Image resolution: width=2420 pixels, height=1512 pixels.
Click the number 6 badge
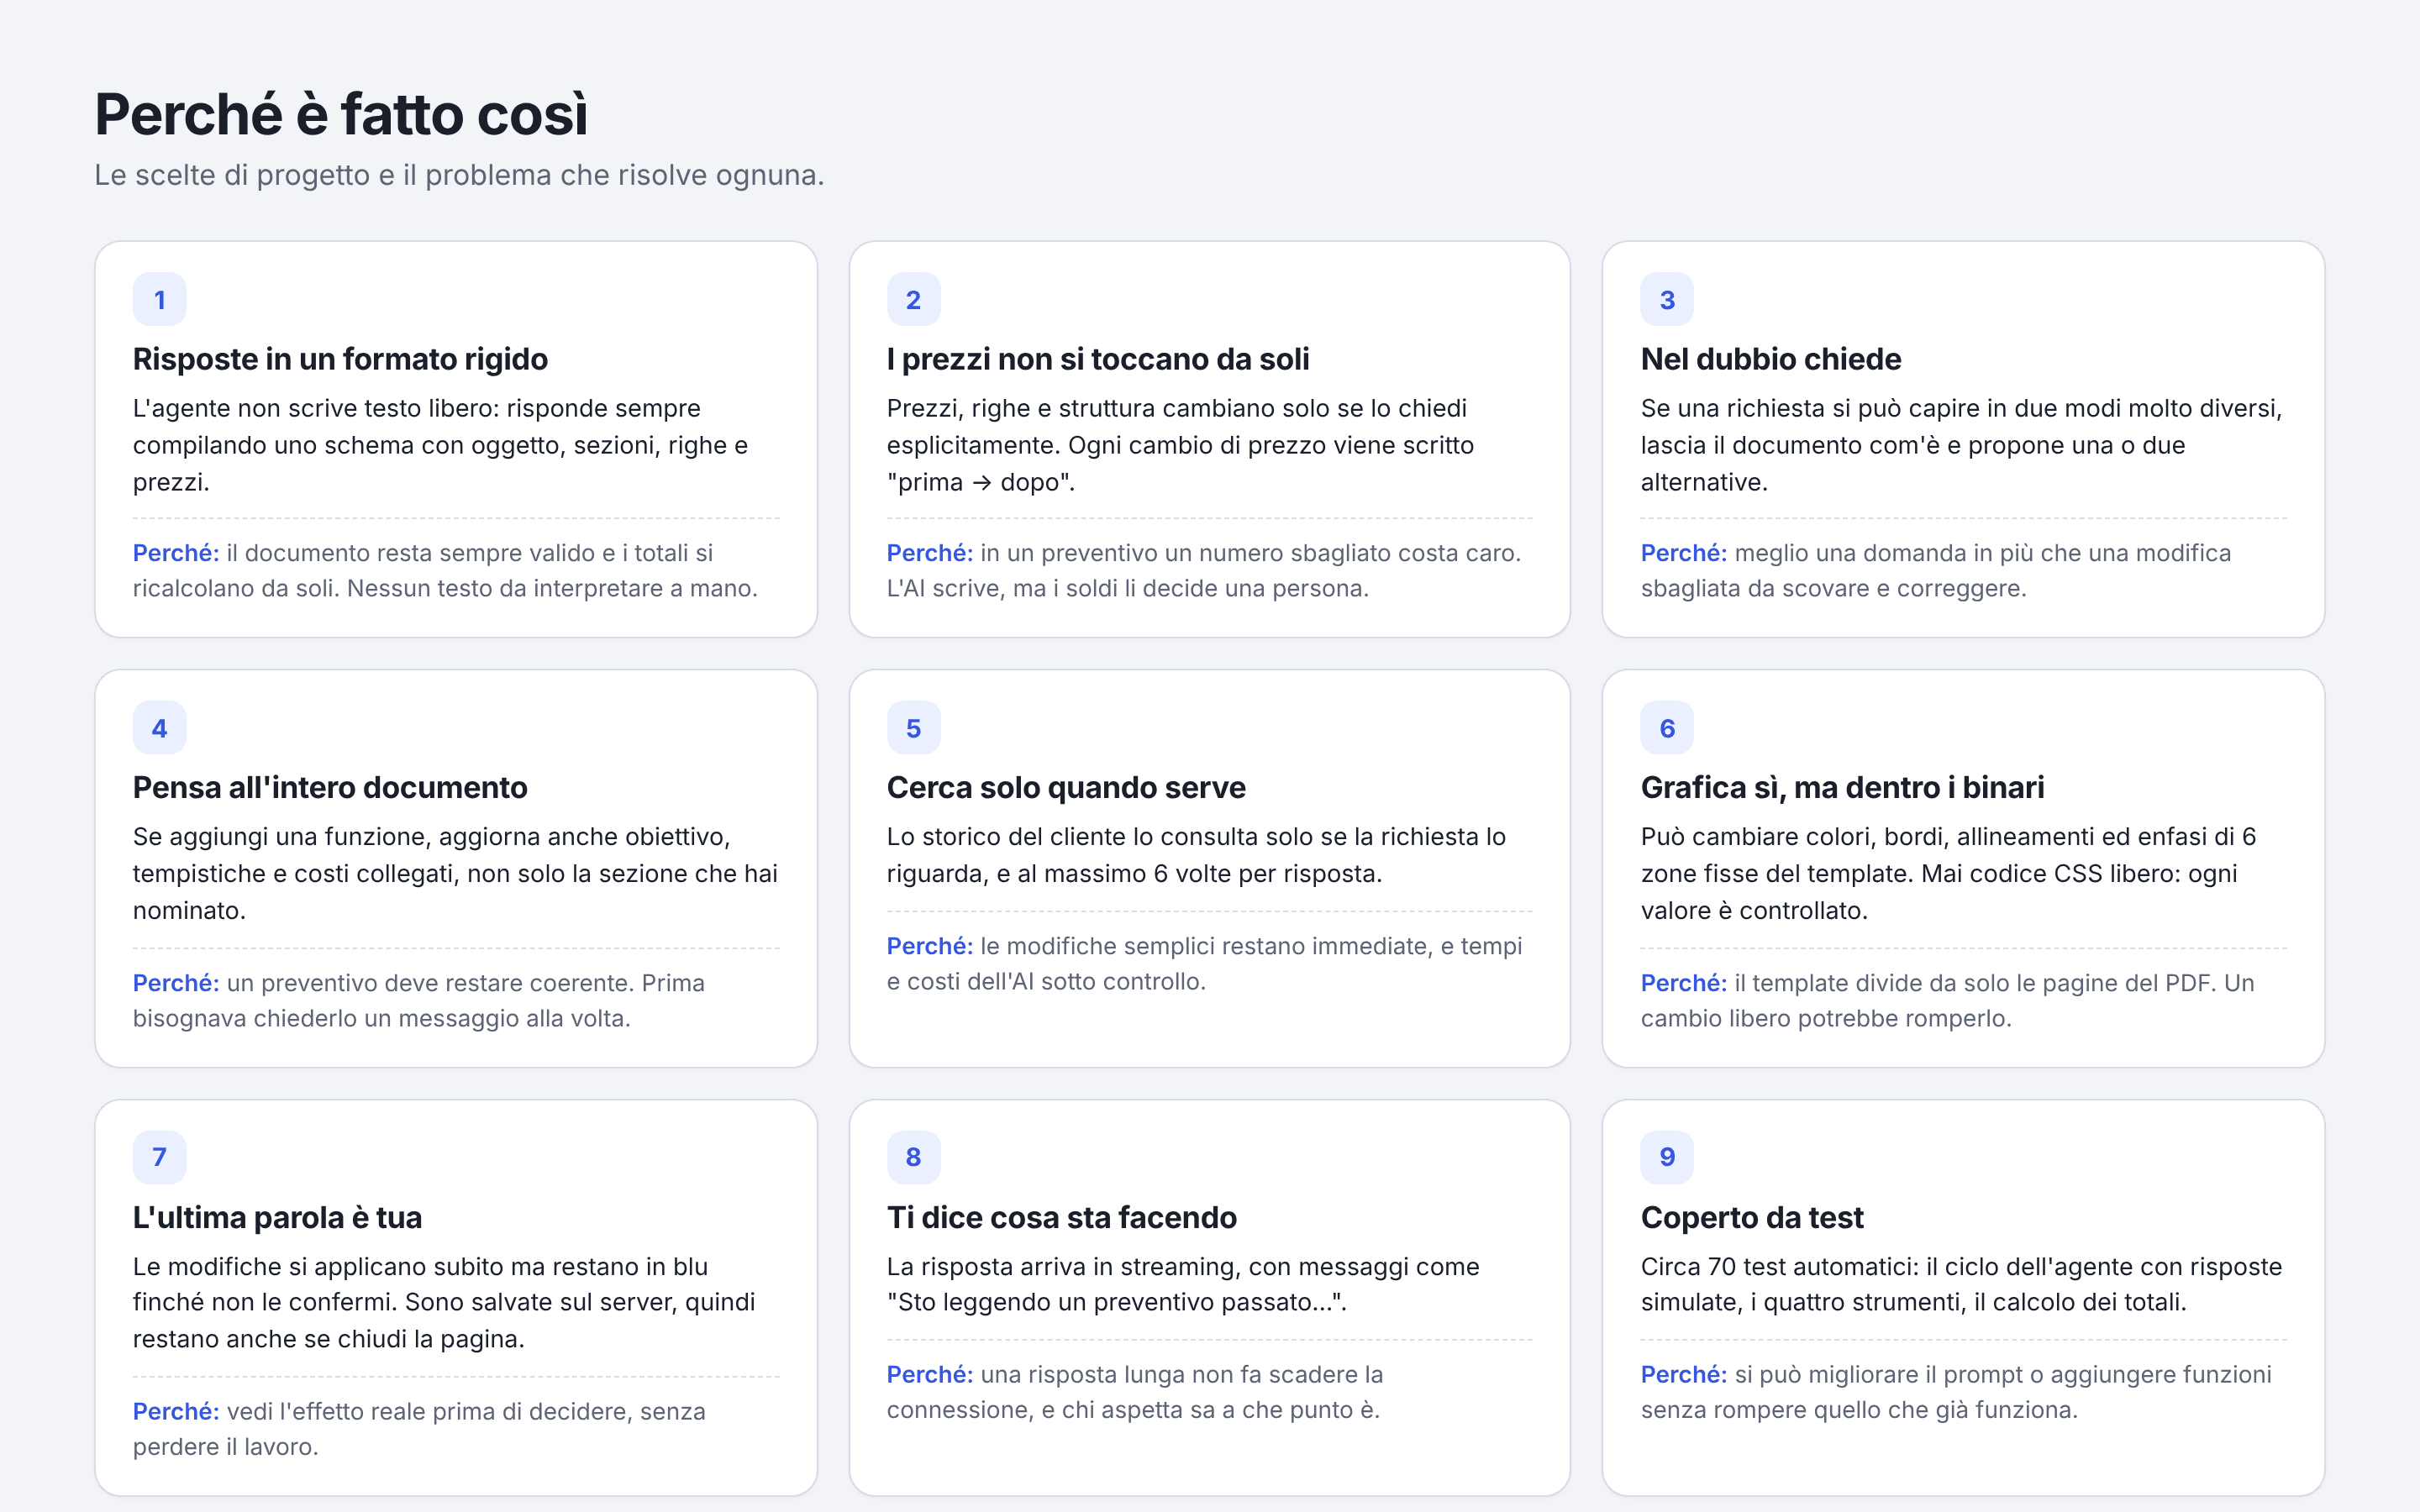[x=1667, y=728]
